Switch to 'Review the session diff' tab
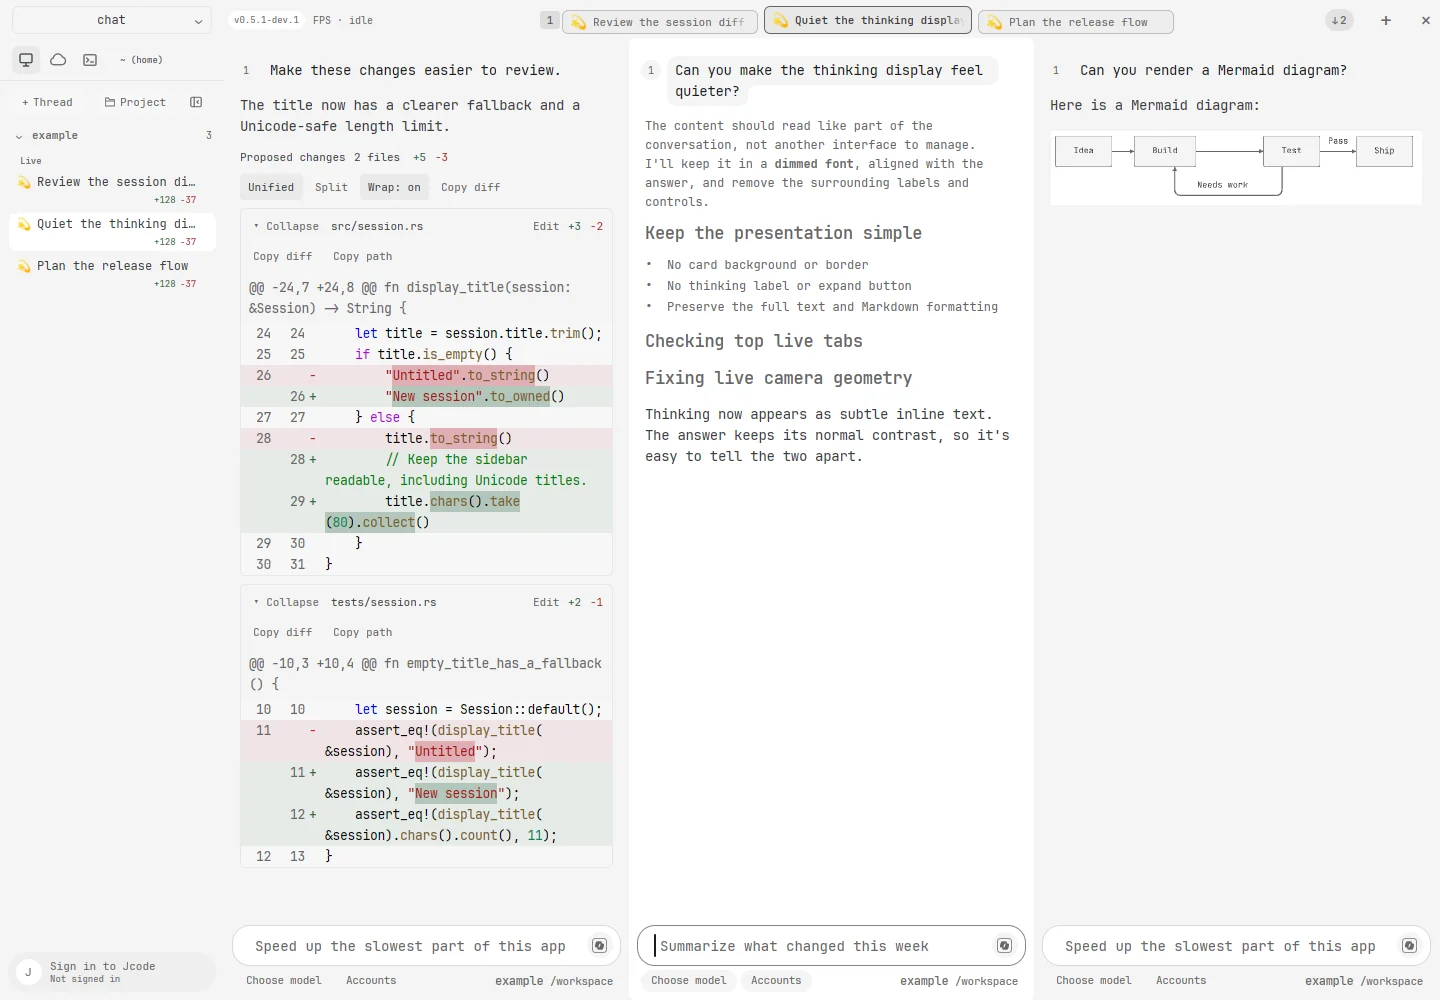The width and height of the screenshot is (1440, 1000). coord(662,22)
